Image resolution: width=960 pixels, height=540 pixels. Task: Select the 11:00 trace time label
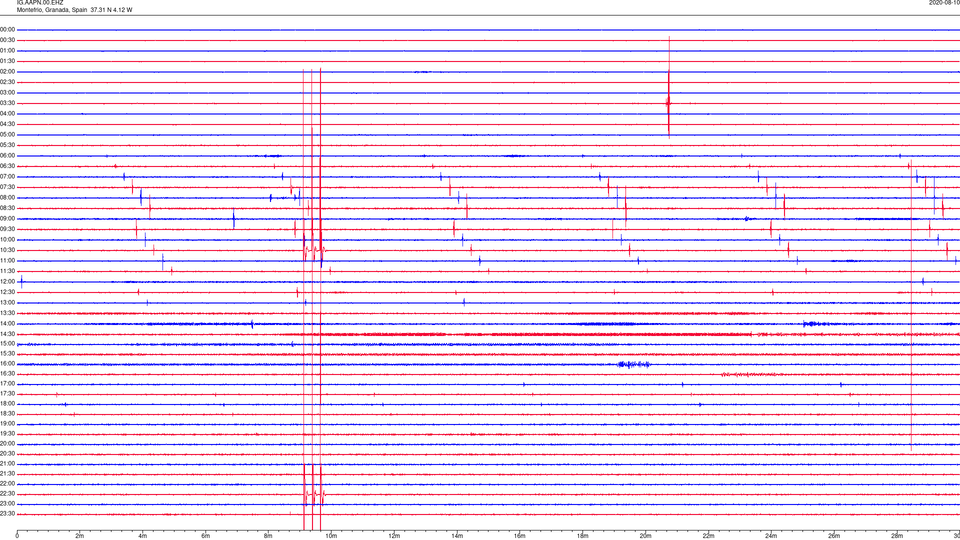point(7,261)
